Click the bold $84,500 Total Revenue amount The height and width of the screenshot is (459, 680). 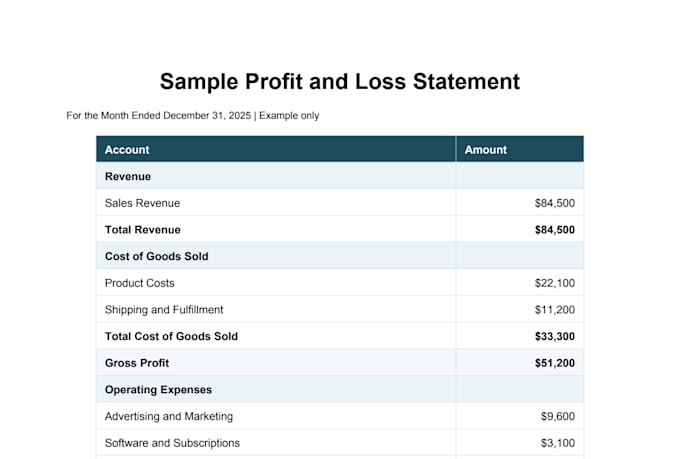pyautogui.click(x=555, y=230)
